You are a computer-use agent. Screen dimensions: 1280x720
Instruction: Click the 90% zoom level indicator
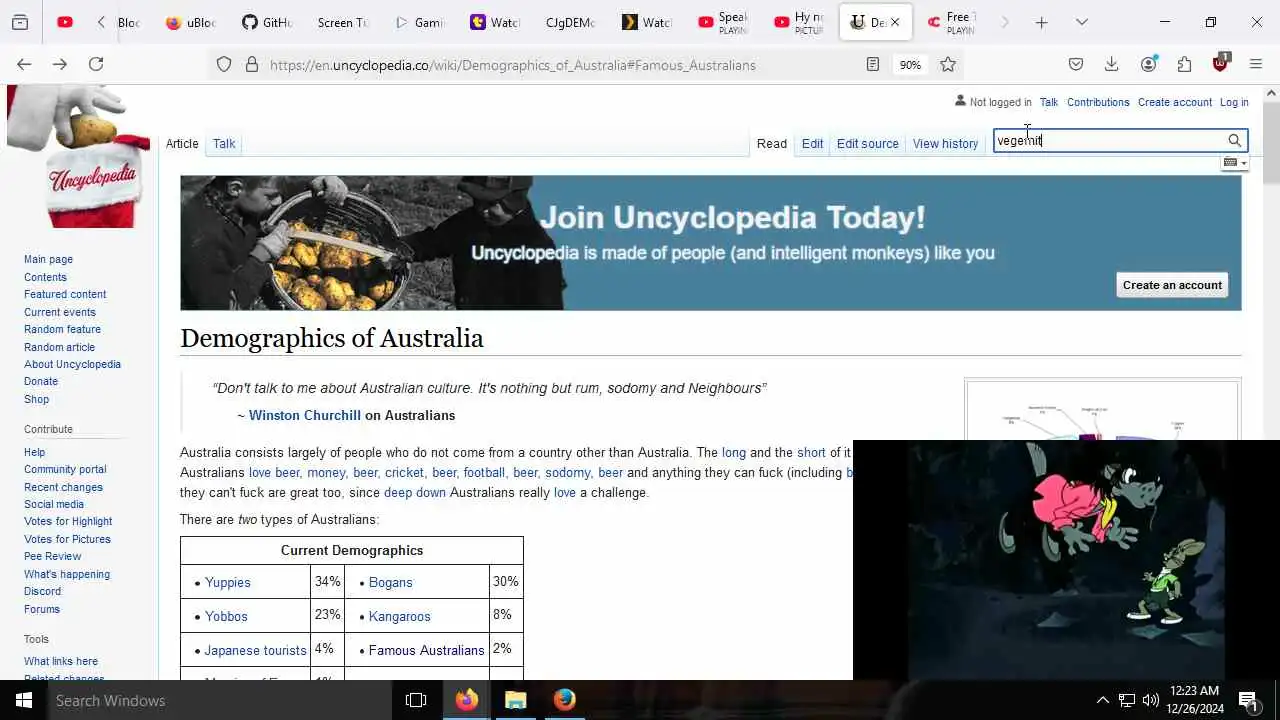[x=910, y=64]
